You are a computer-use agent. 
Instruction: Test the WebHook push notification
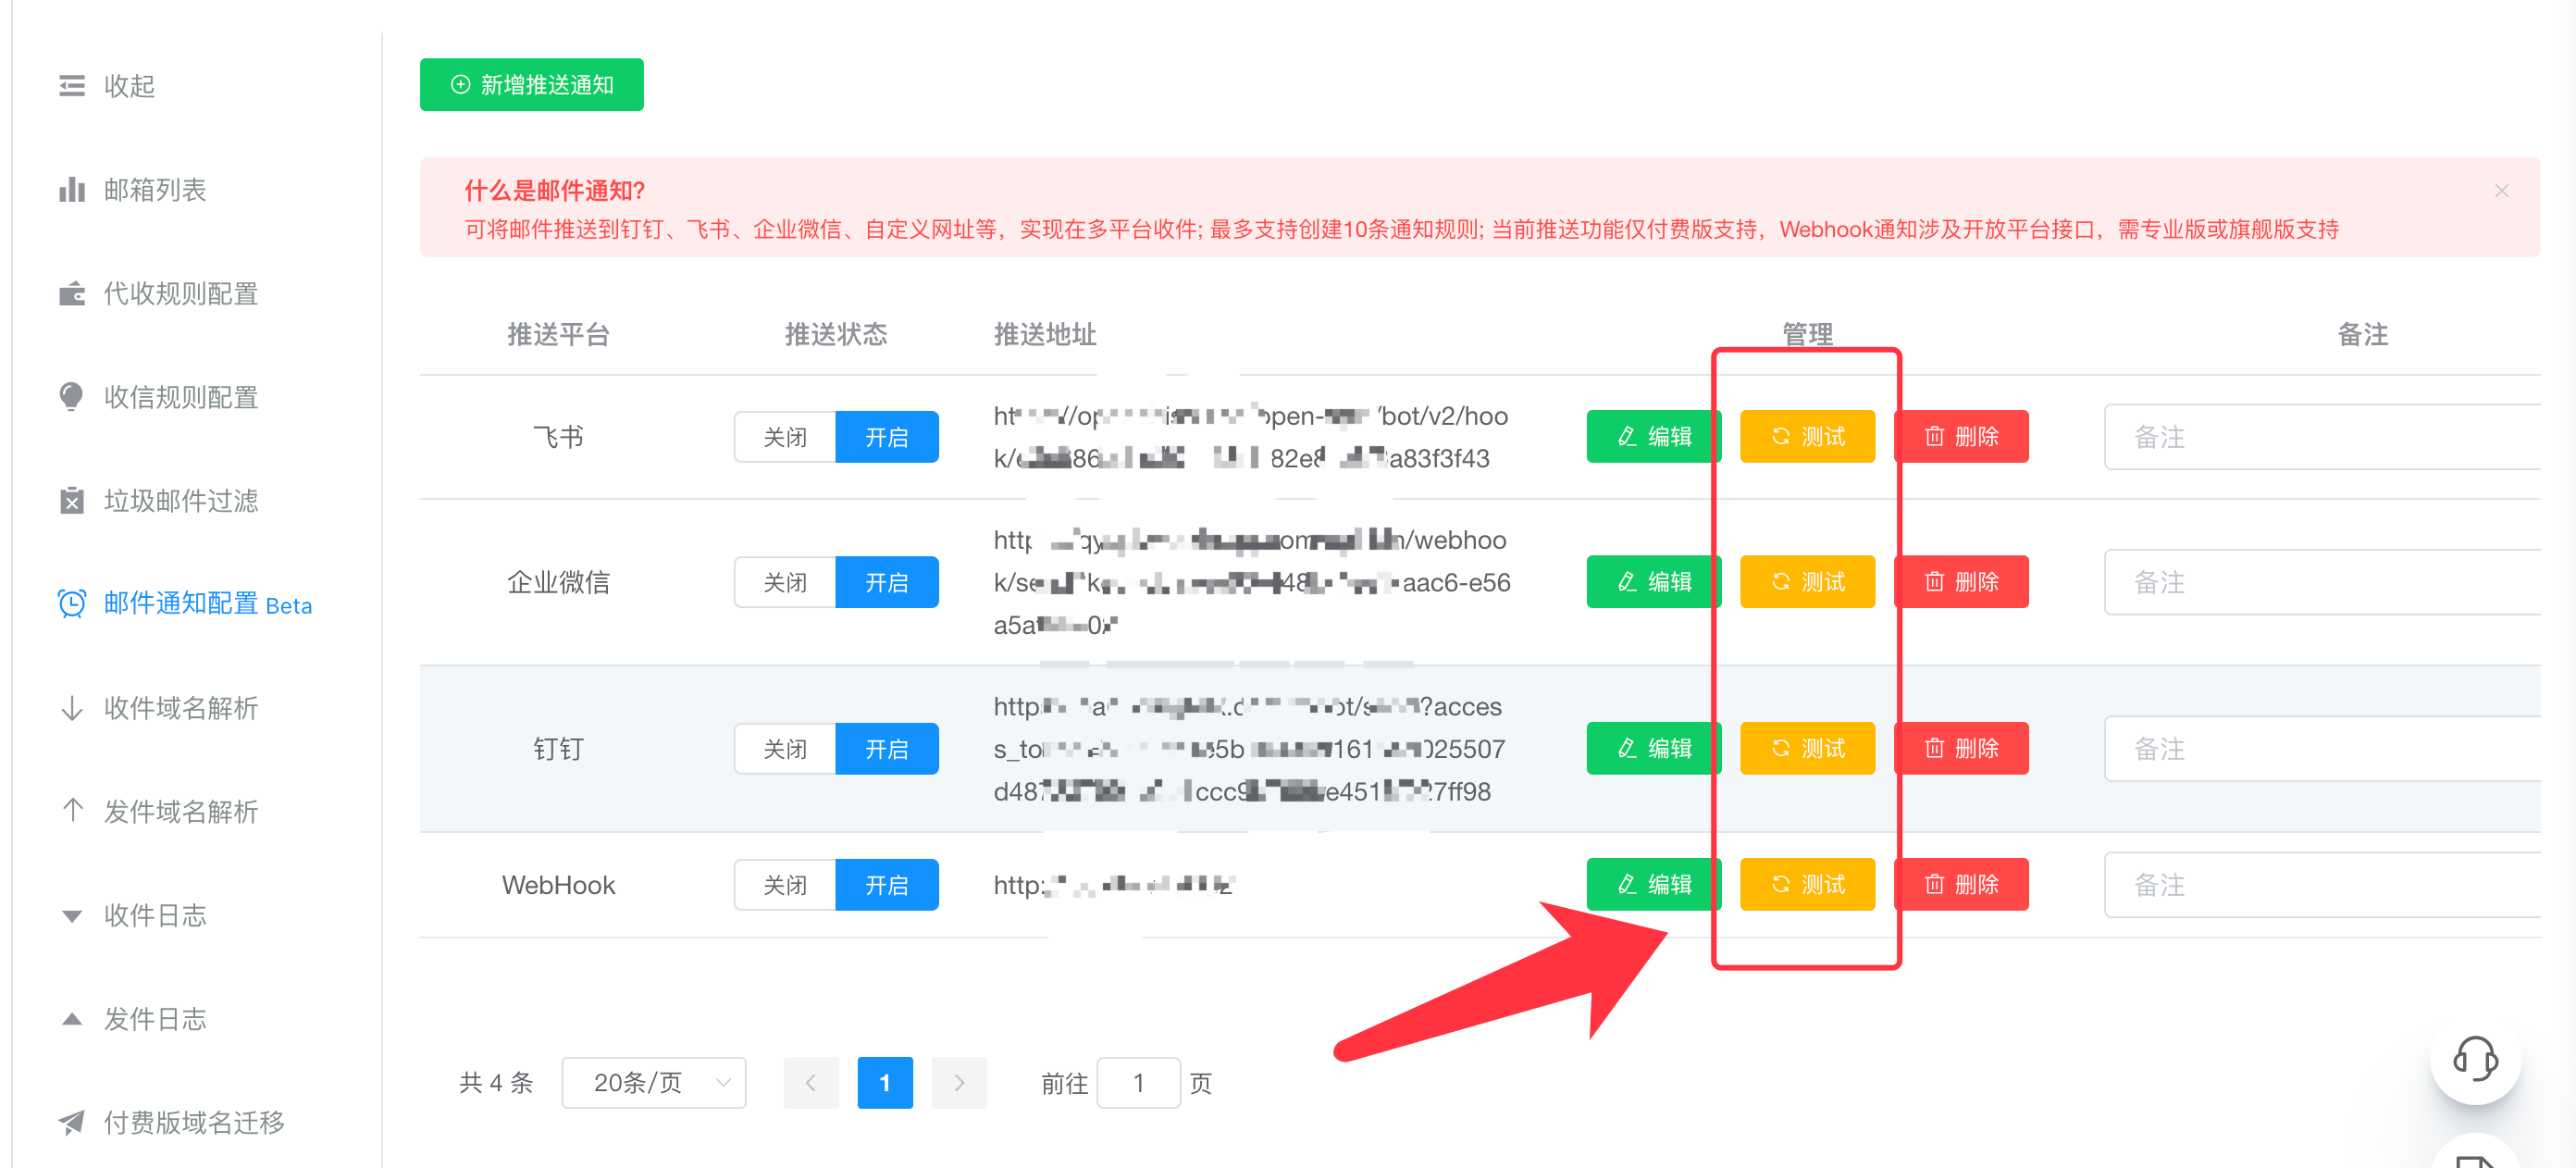pyautogui.click(x=1808, y=885)
